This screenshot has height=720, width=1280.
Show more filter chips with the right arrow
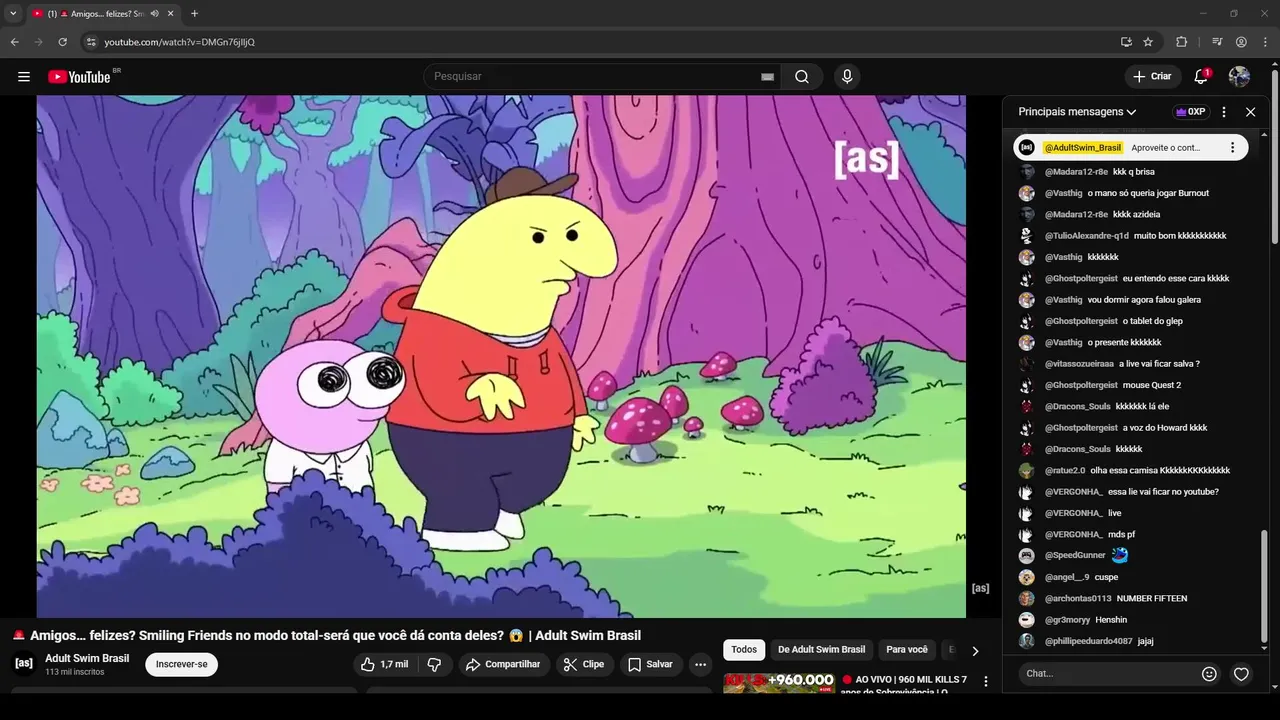tap(975, 651)
